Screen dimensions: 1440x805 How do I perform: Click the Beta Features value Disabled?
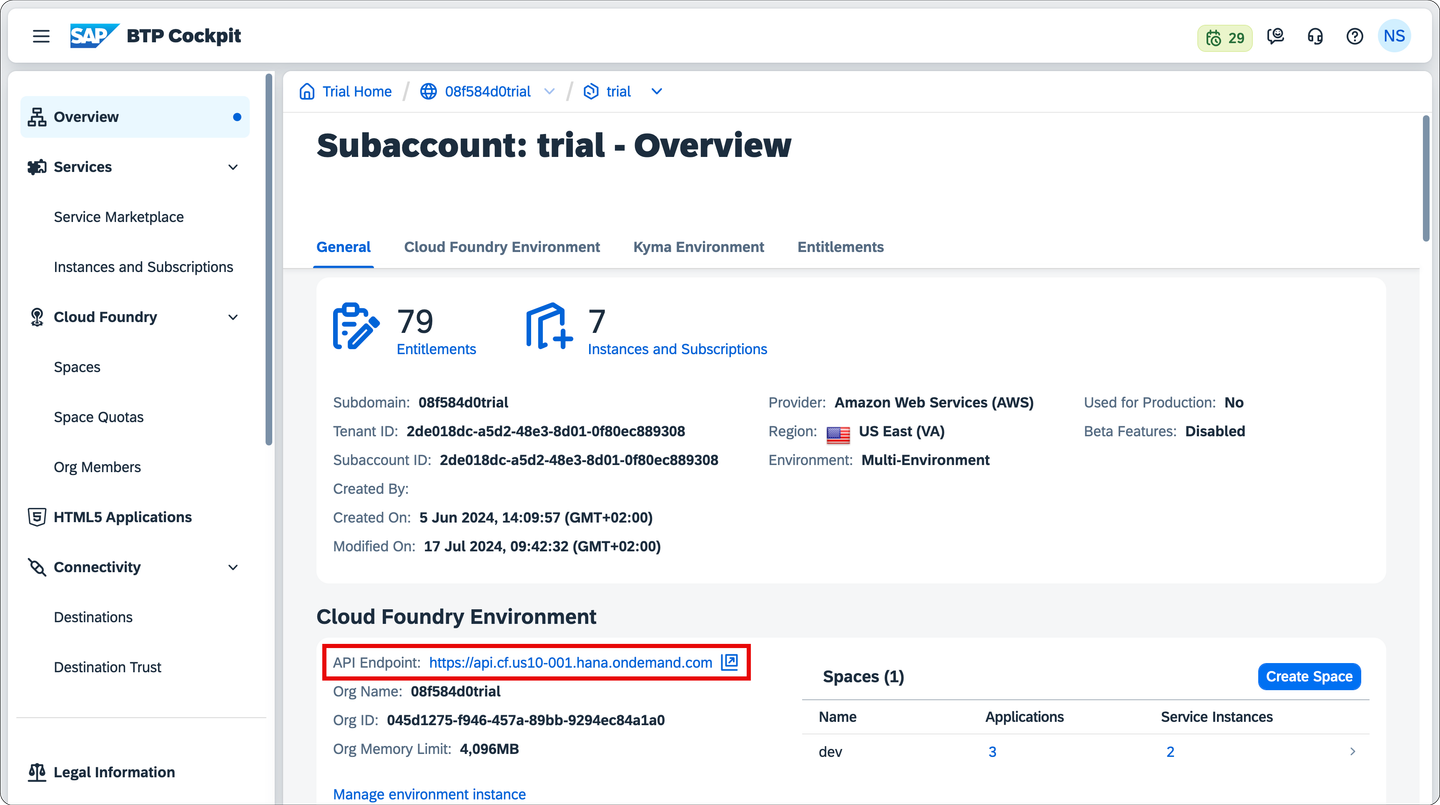pos(1215,431)
